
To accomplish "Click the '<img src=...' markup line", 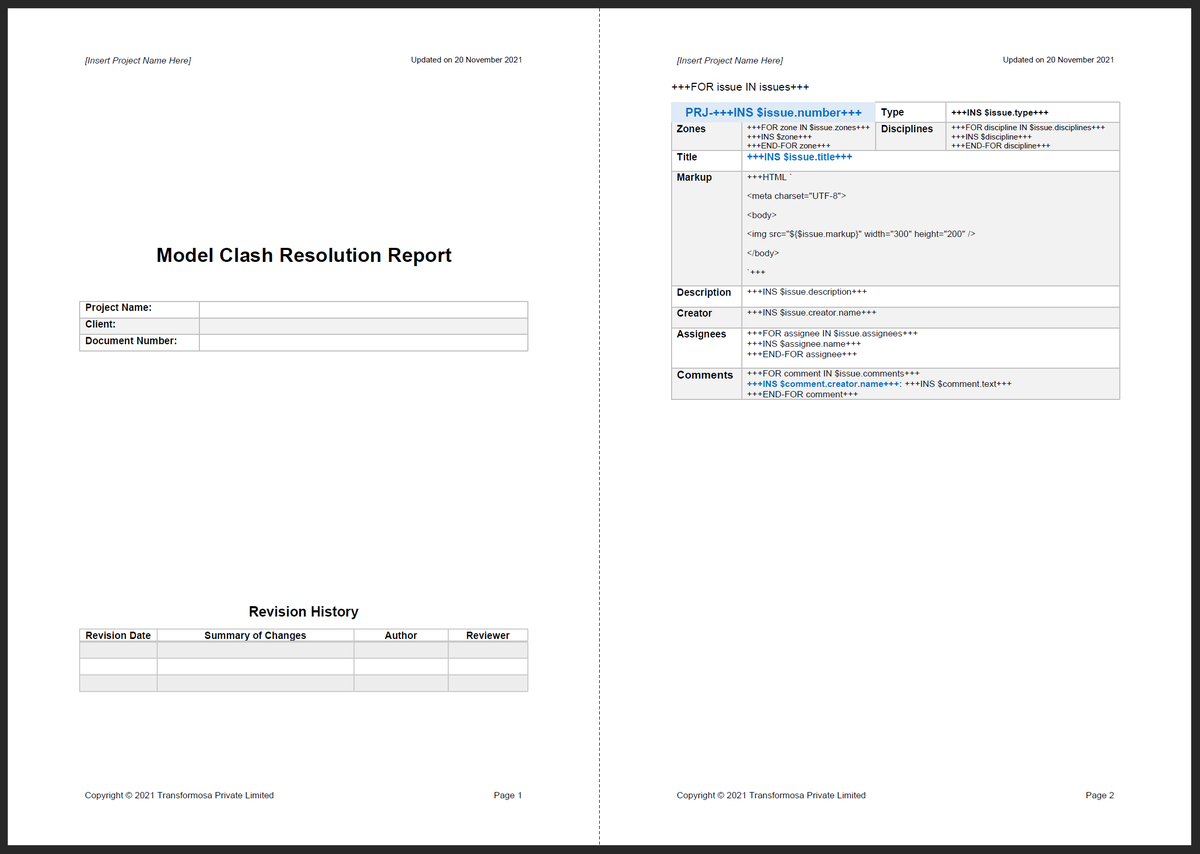I will [x=860, y=234].
